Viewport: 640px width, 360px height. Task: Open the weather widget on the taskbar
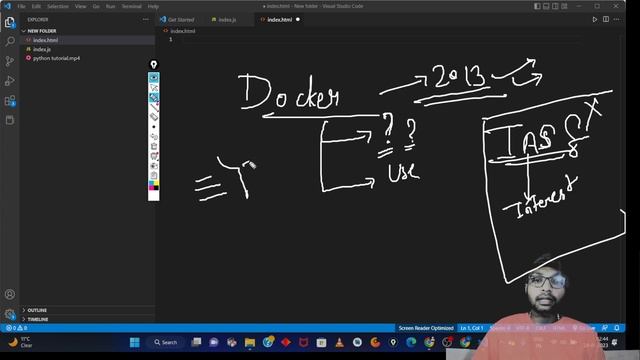tap(20, 342)
